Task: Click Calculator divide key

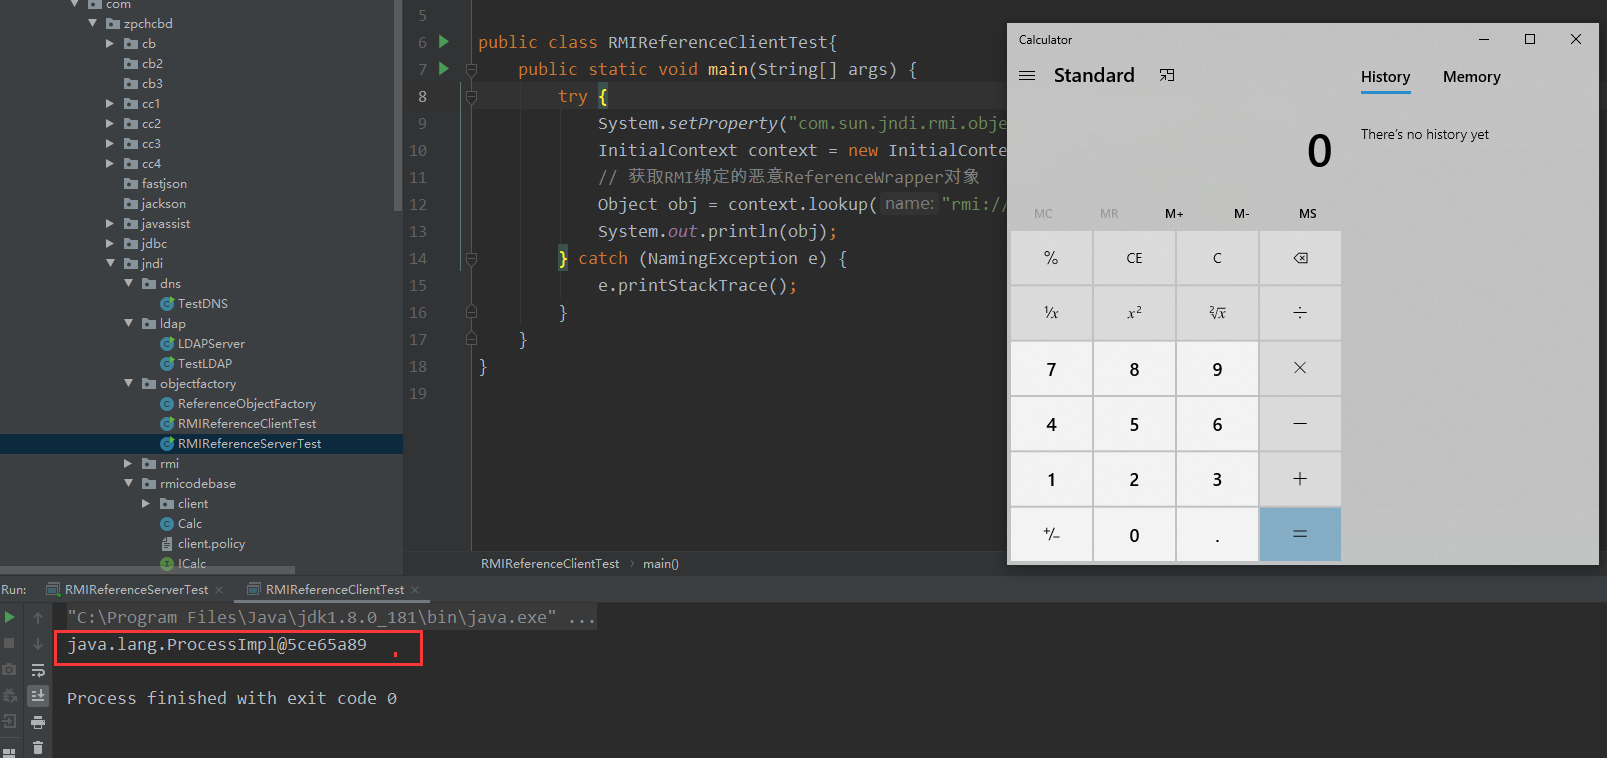Action: point(1300,313)
